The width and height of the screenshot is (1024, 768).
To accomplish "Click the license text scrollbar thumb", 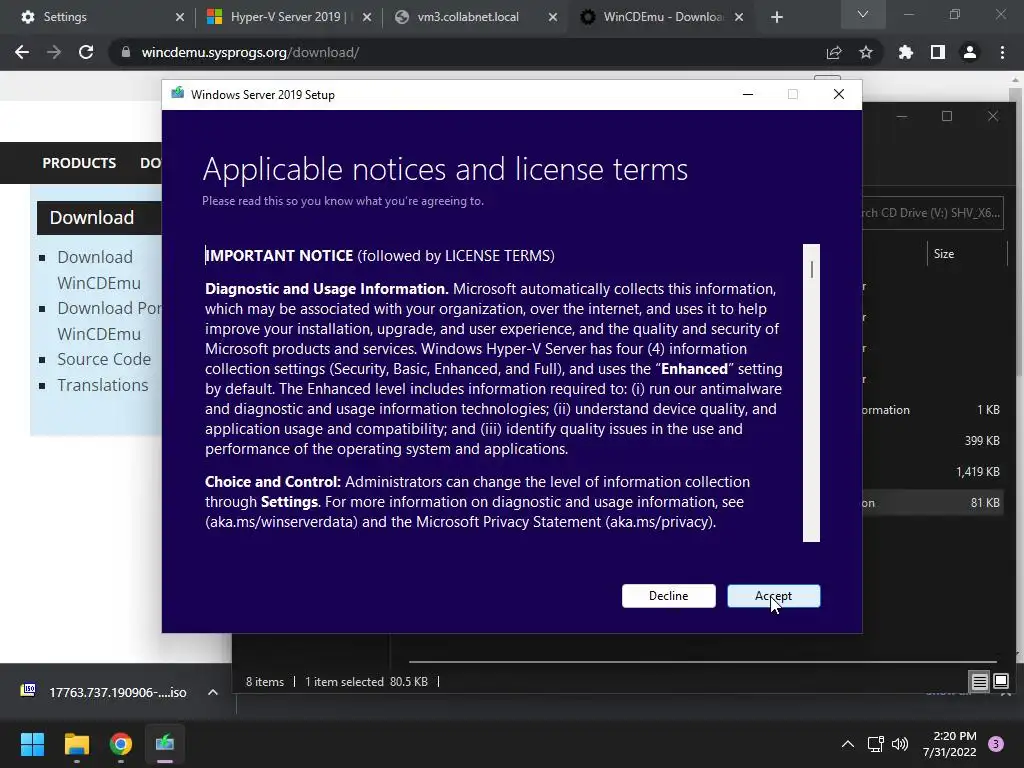I will pyautogui.click(x=811, y=269).
